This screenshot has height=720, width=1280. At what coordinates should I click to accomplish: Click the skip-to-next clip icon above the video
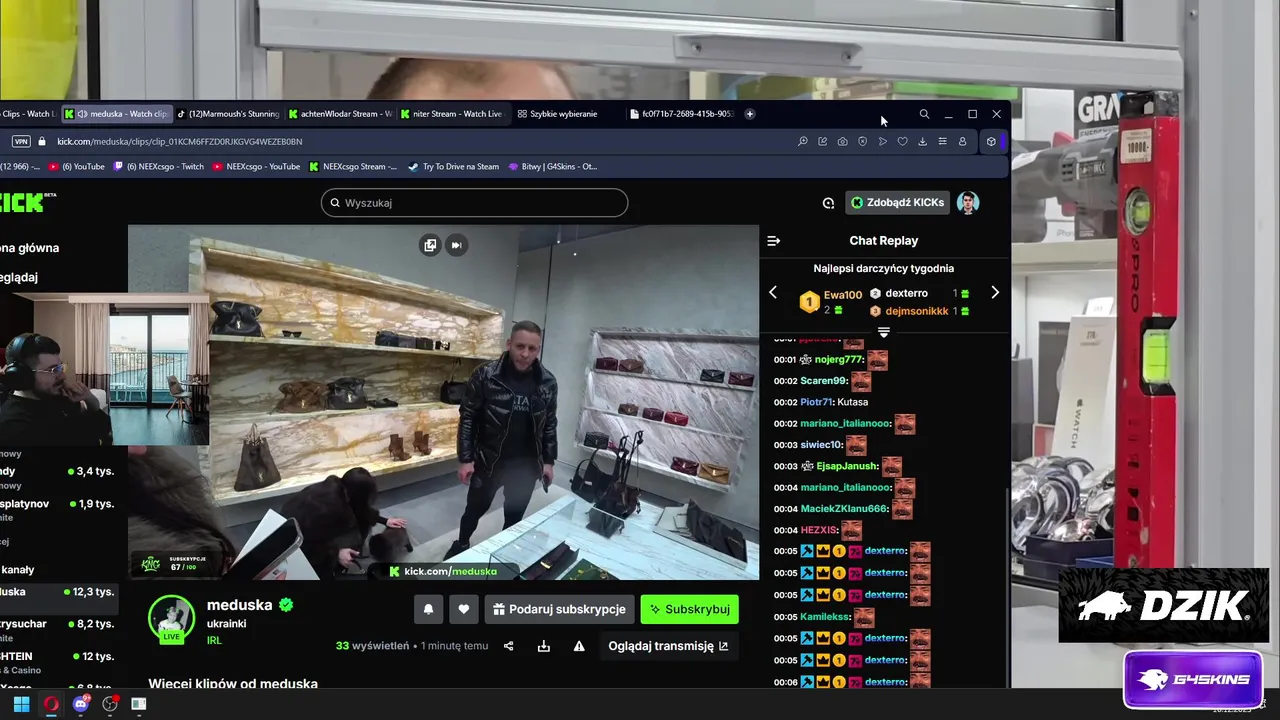456,245
